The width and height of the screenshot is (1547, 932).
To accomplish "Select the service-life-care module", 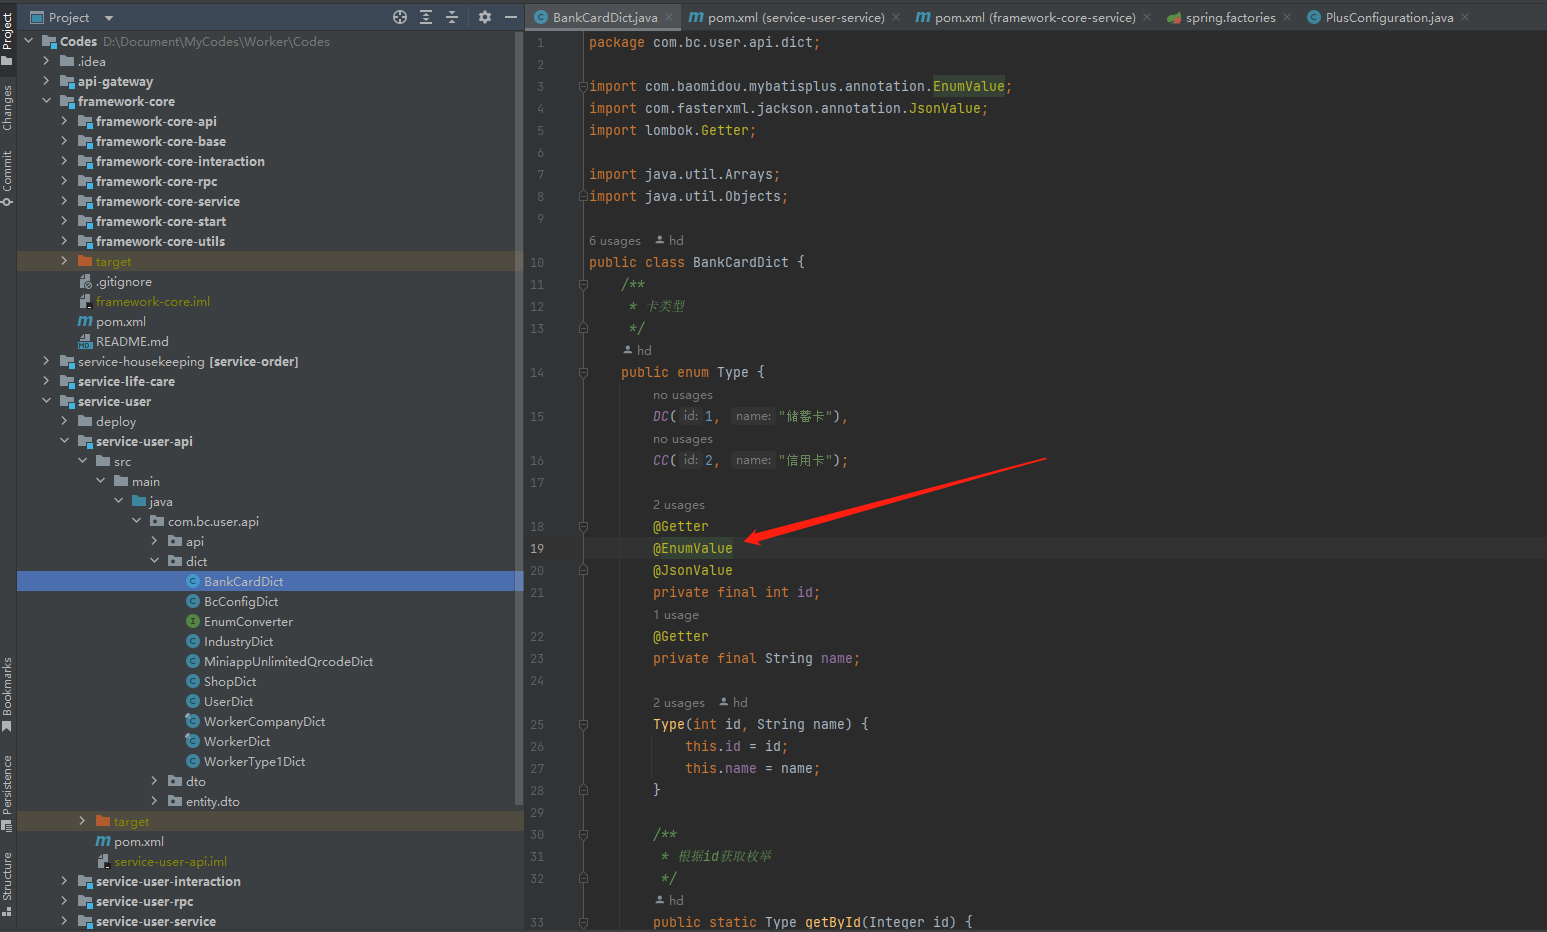I will [x=126, y=381].
